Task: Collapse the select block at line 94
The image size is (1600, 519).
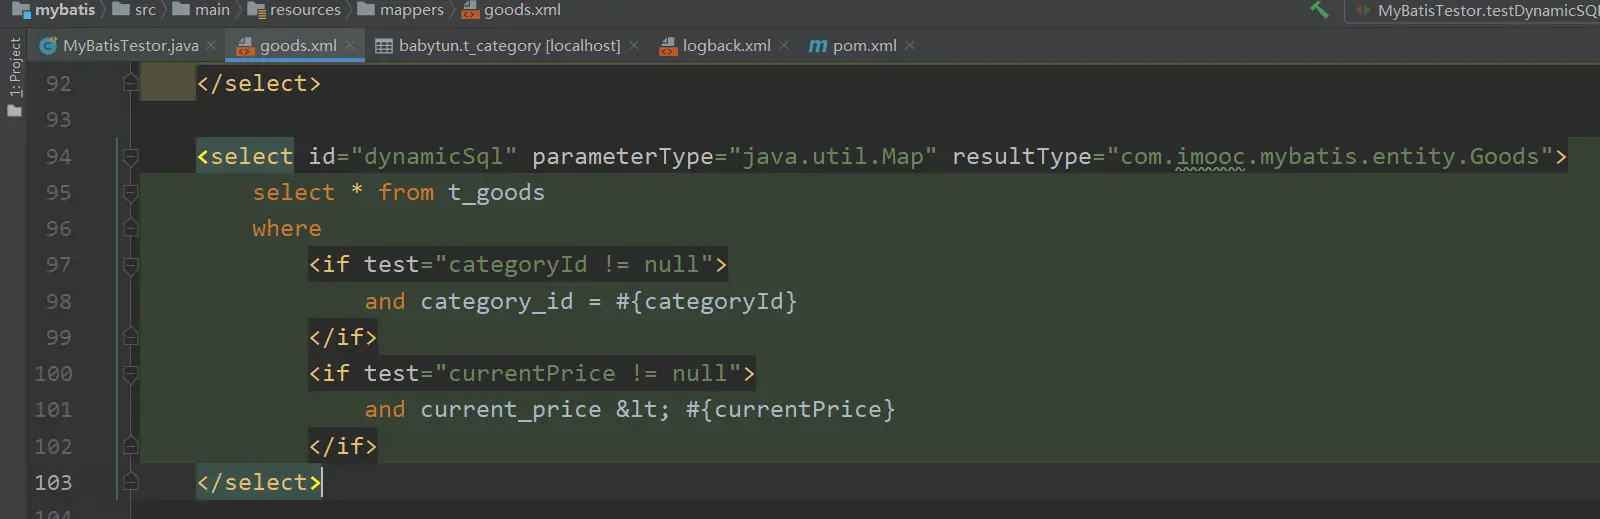Action: (x=130, y=156)
